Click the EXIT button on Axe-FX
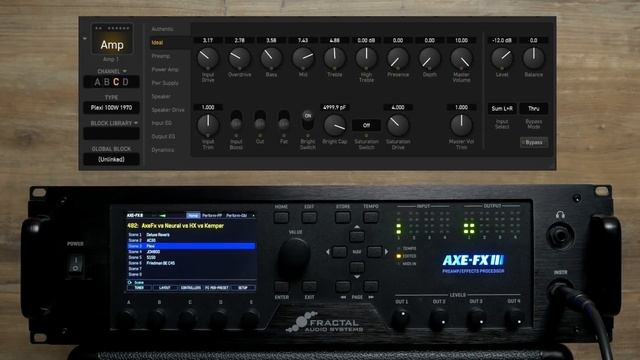The image size is (640, 360). coord(309,287)
